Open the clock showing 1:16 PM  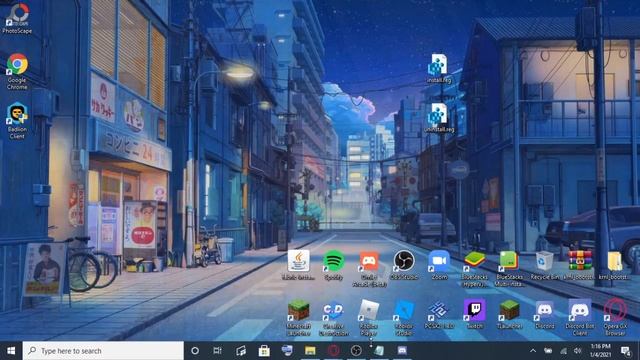pyautogui.click(x=600, y=351)
